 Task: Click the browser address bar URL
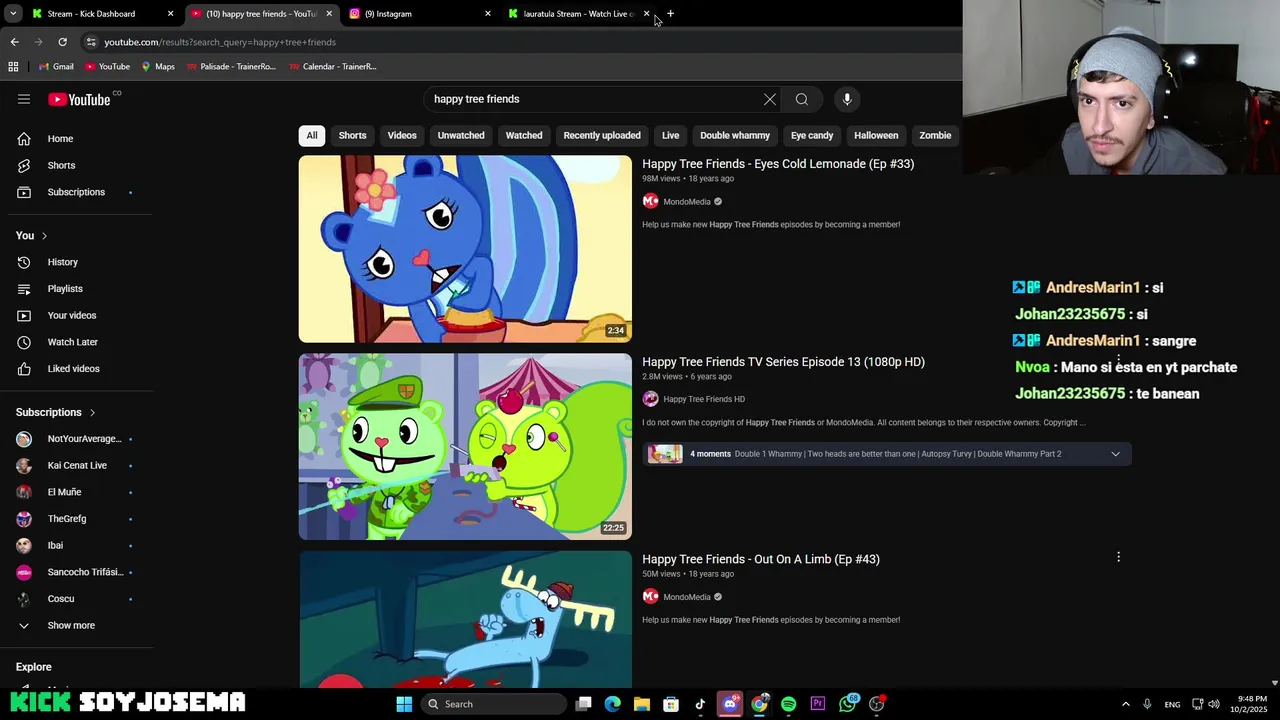[220, 42]
